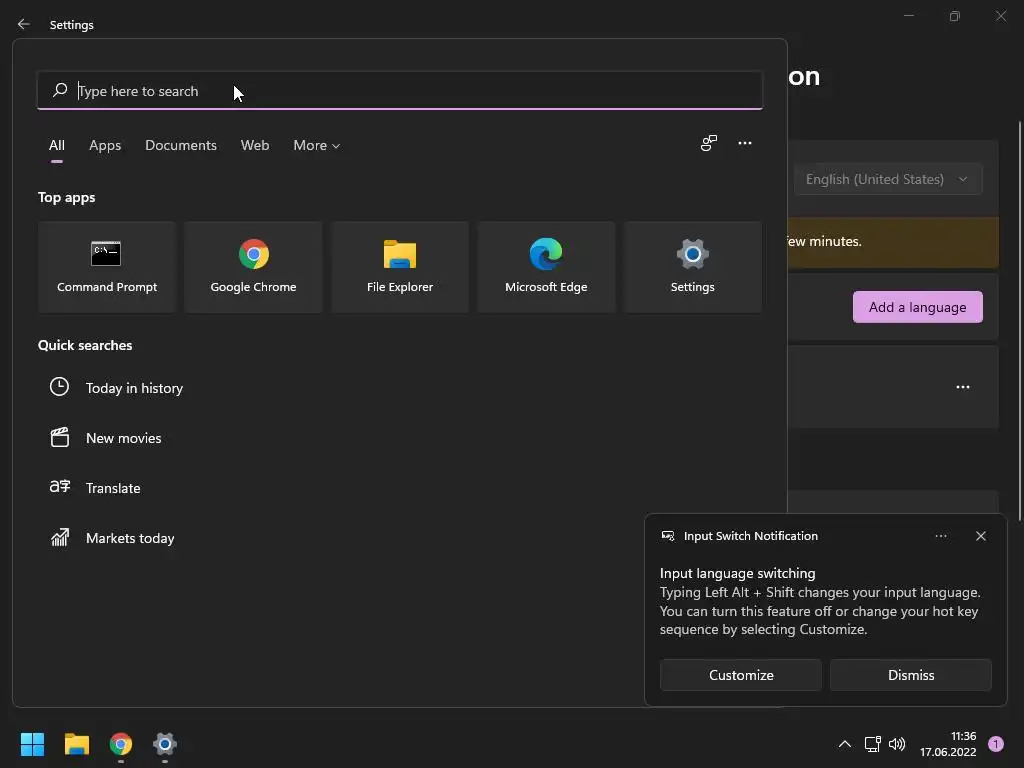Open search work/school account icon
The height and width of the screenshot is (768, 1024).
point(709,143)
